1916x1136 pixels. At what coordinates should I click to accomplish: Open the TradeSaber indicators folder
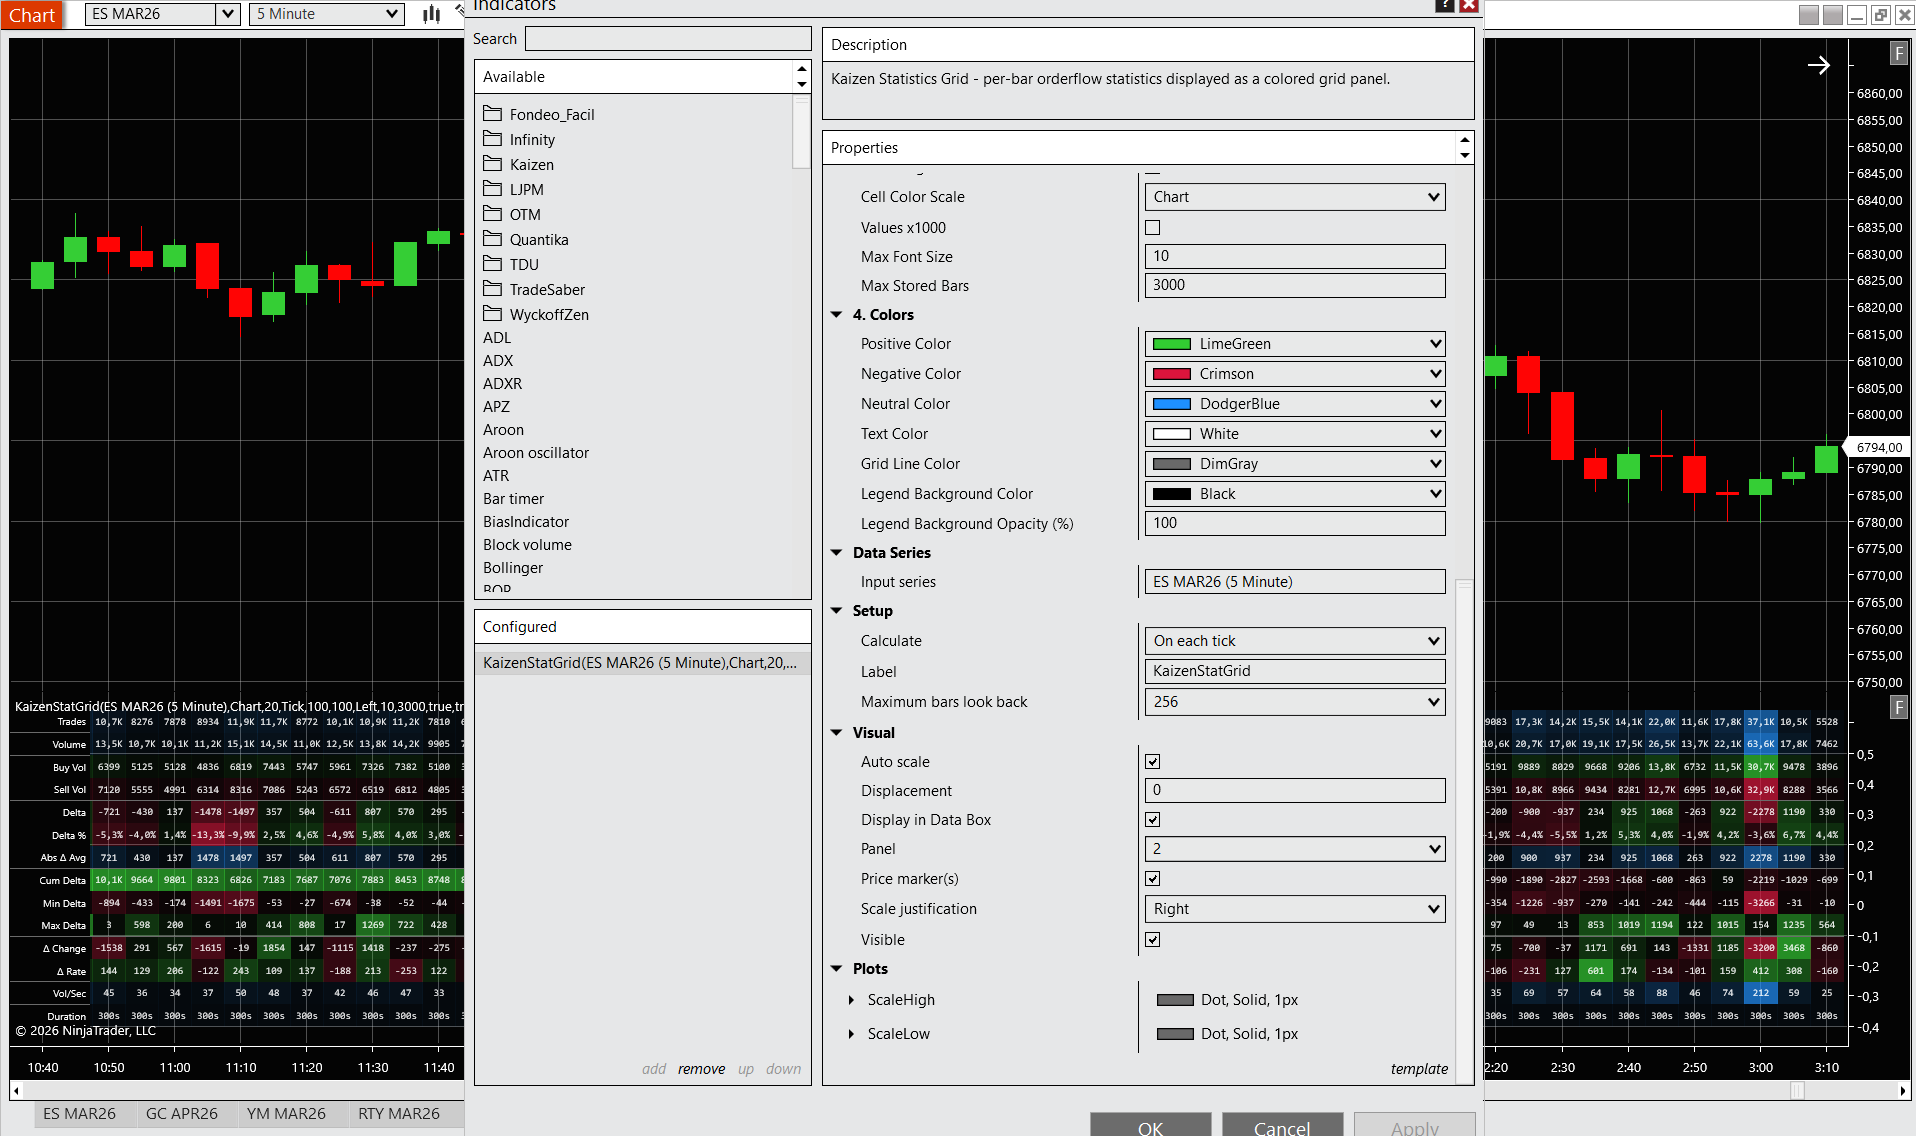coord(547,289)
